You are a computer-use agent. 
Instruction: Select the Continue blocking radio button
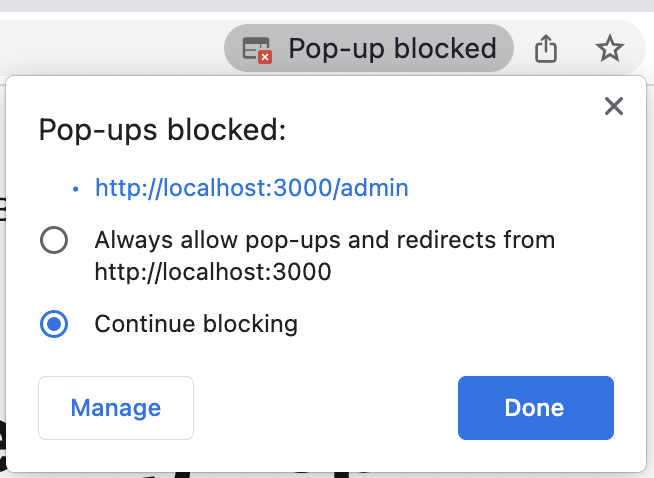tap(54, 324)
